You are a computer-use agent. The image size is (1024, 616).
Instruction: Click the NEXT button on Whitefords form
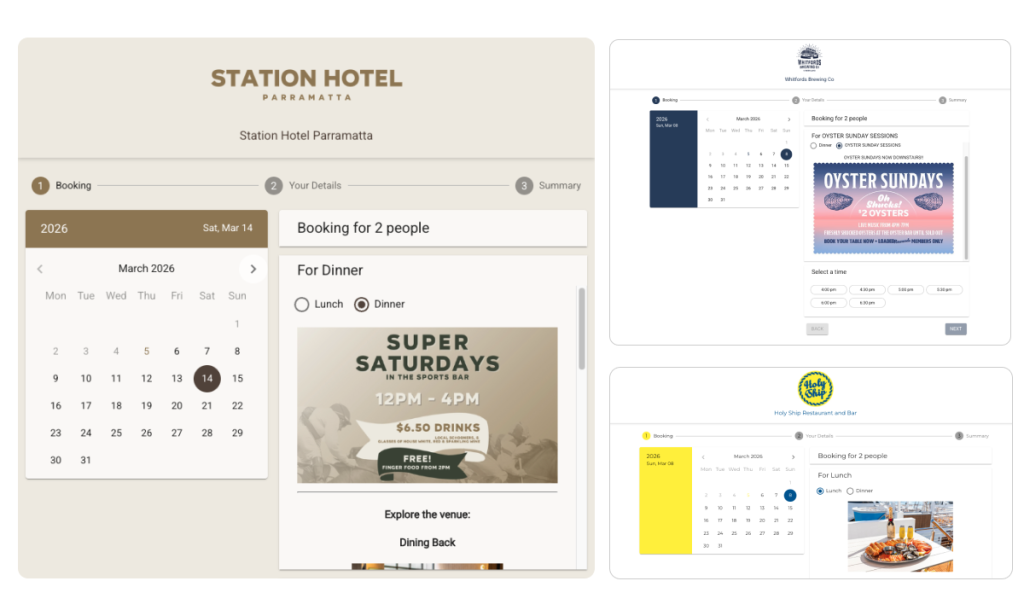(x=956, y=329)
